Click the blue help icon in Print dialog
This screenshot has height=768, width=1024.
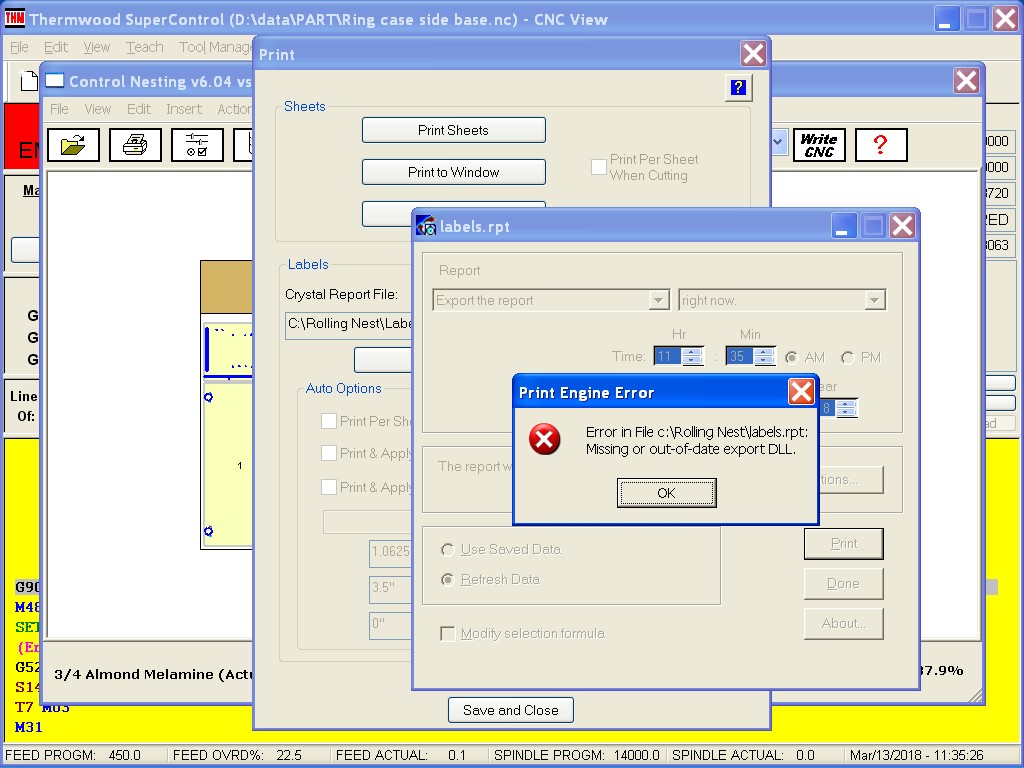coord(737,88)
